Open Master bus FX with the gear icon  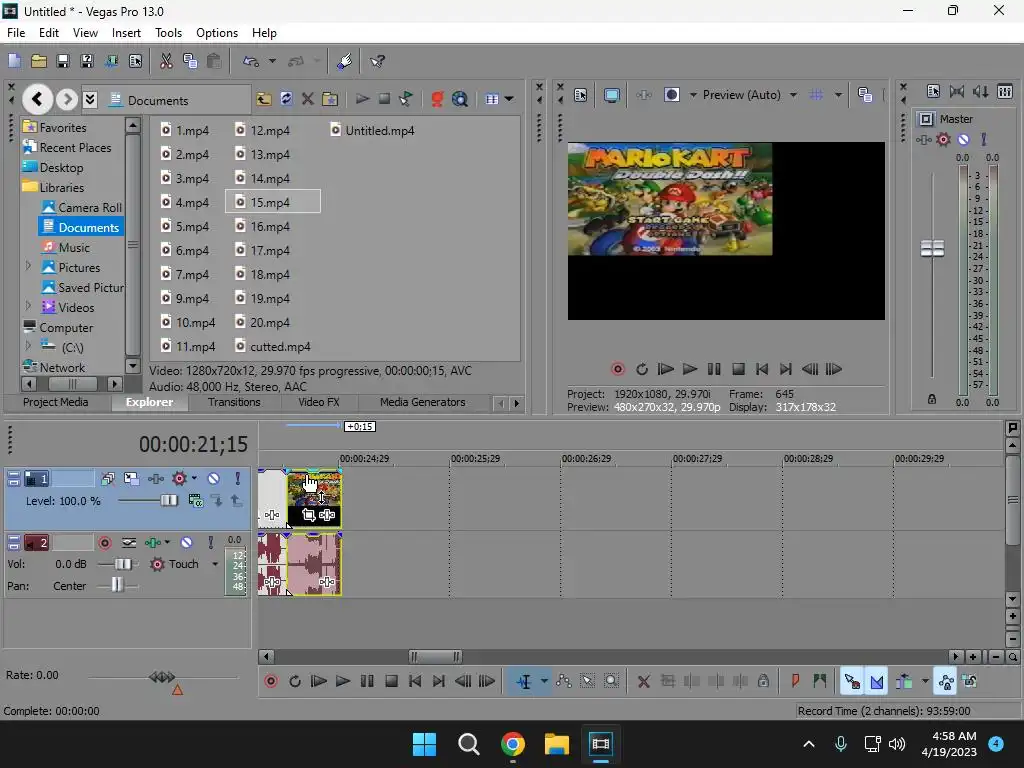click(x=943, y=139)
